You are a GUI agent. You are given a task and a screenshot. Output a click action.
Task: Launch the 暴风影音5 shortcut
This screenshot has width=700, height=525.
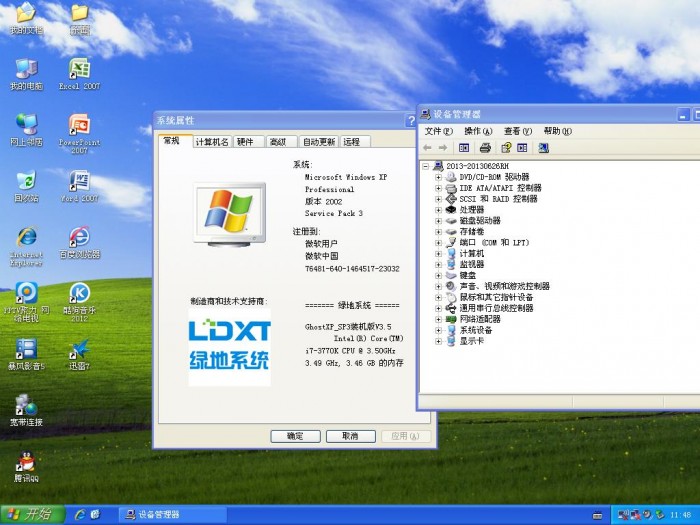coord(26,354)
